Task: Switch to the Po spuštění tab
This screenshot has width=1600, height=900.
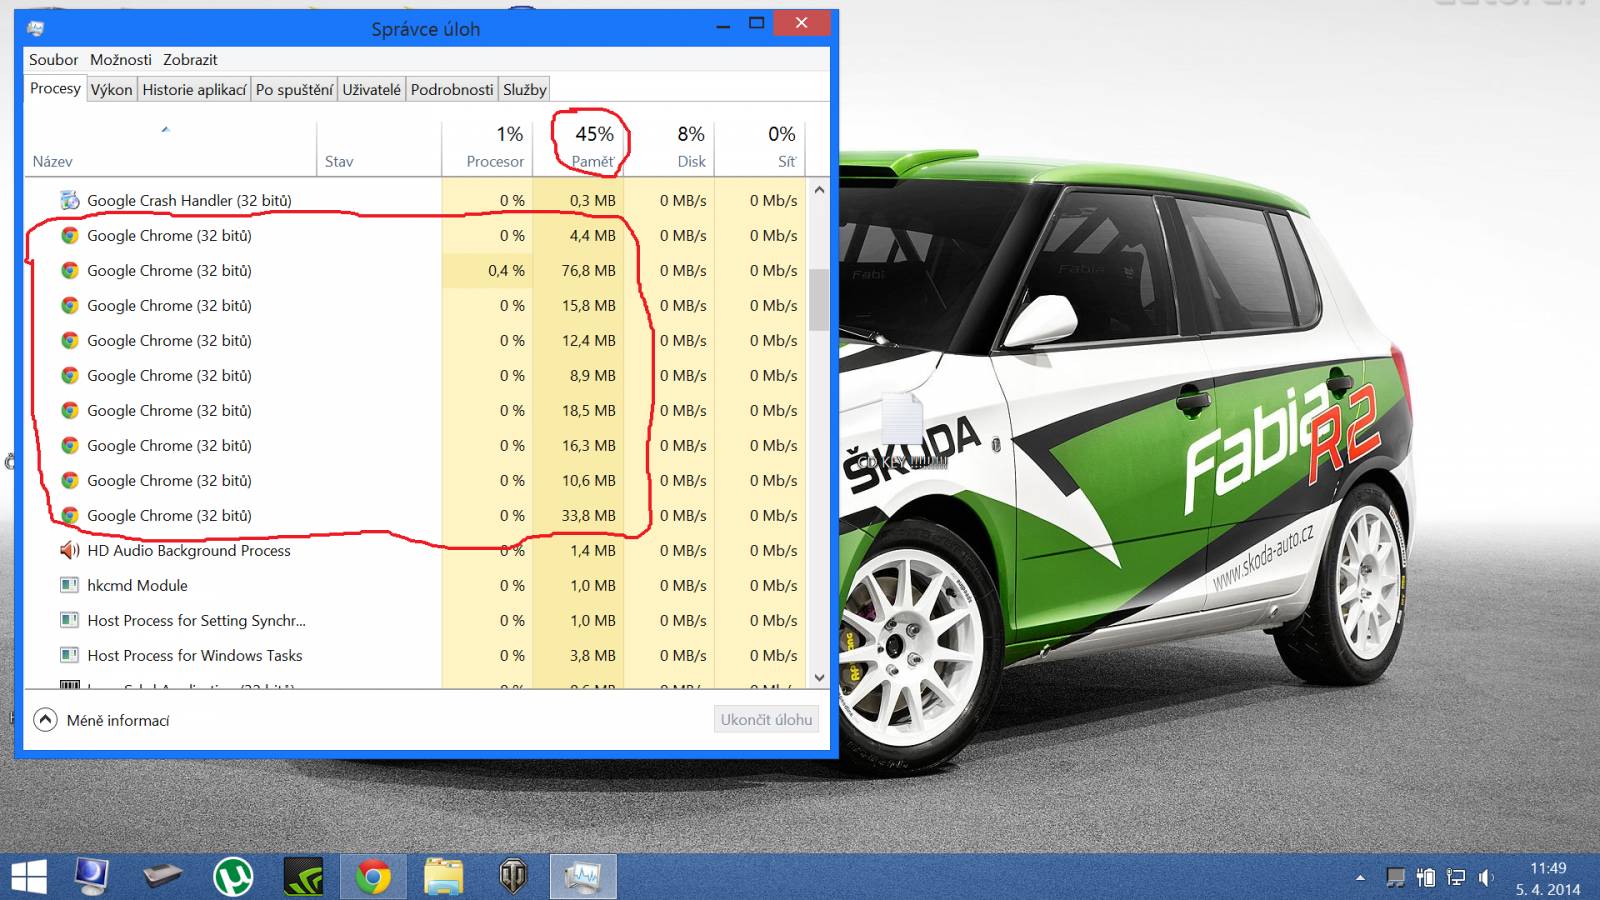Action: tap(294, 90)
